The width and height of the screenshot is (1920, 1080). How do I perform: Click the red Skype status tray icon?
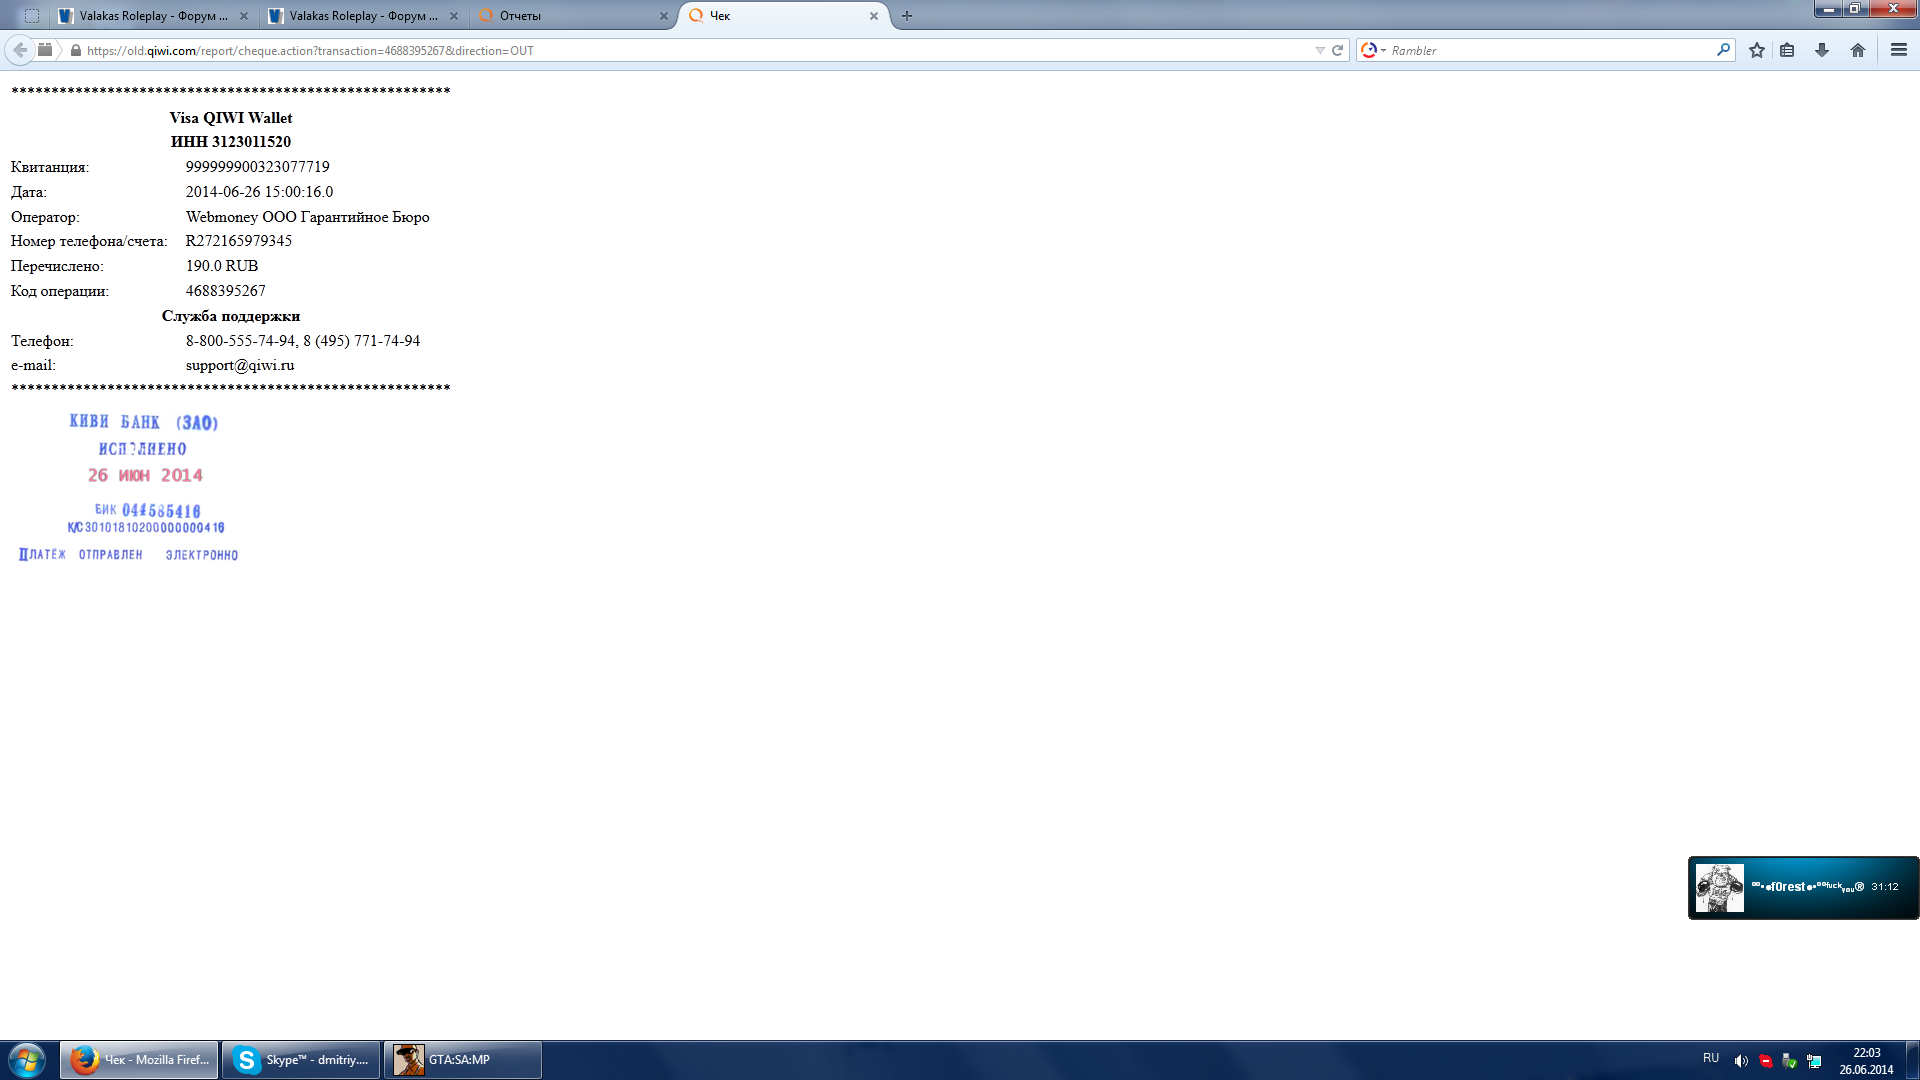pyautogui.click(x=1766, y=1061)
